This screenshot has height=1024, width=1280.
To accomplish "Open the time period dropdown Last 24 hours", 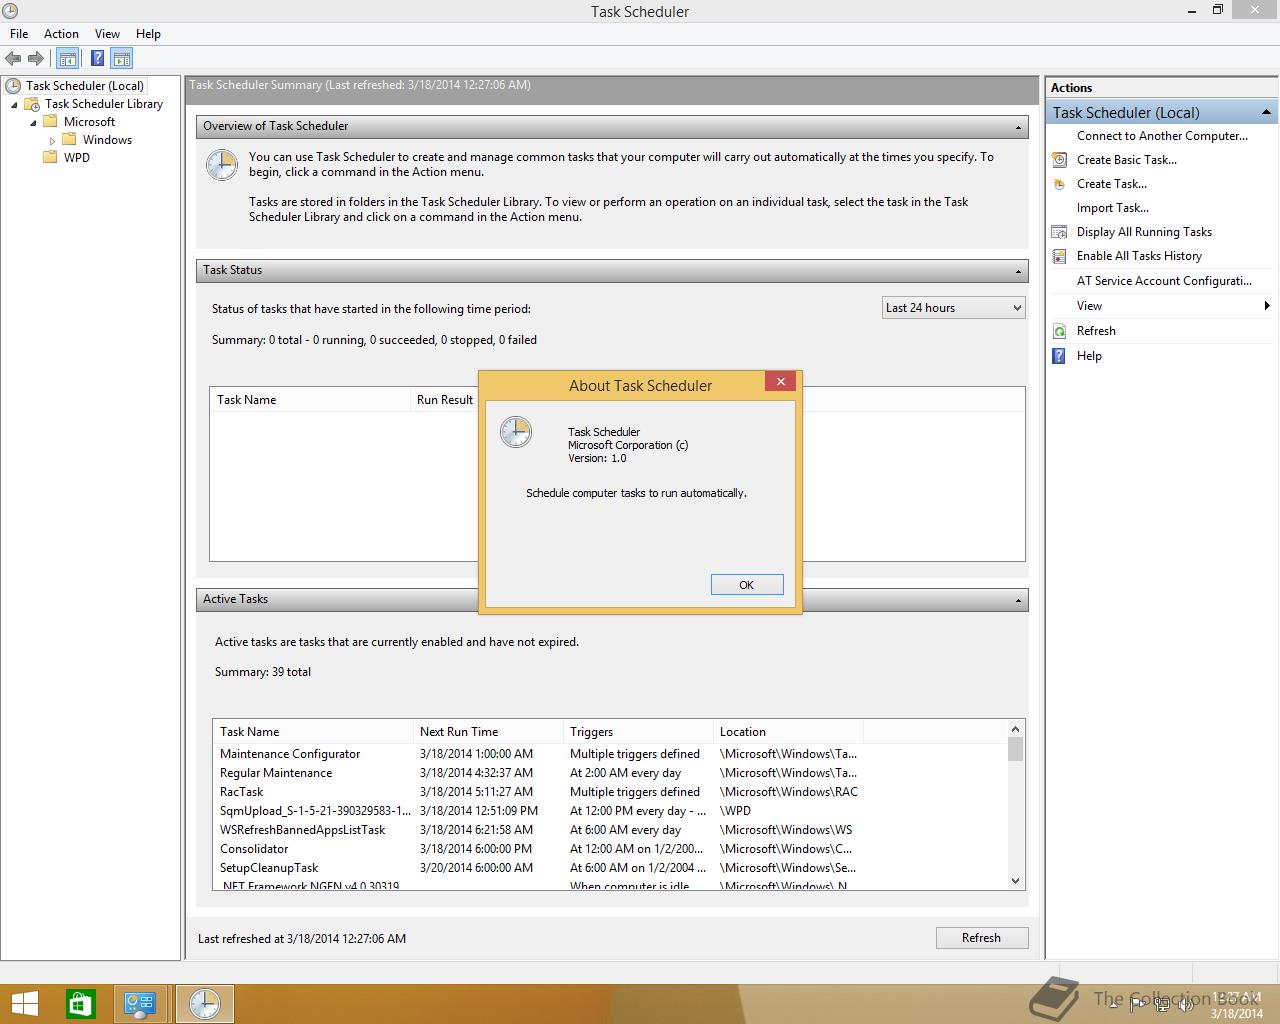I will (954, 308).
